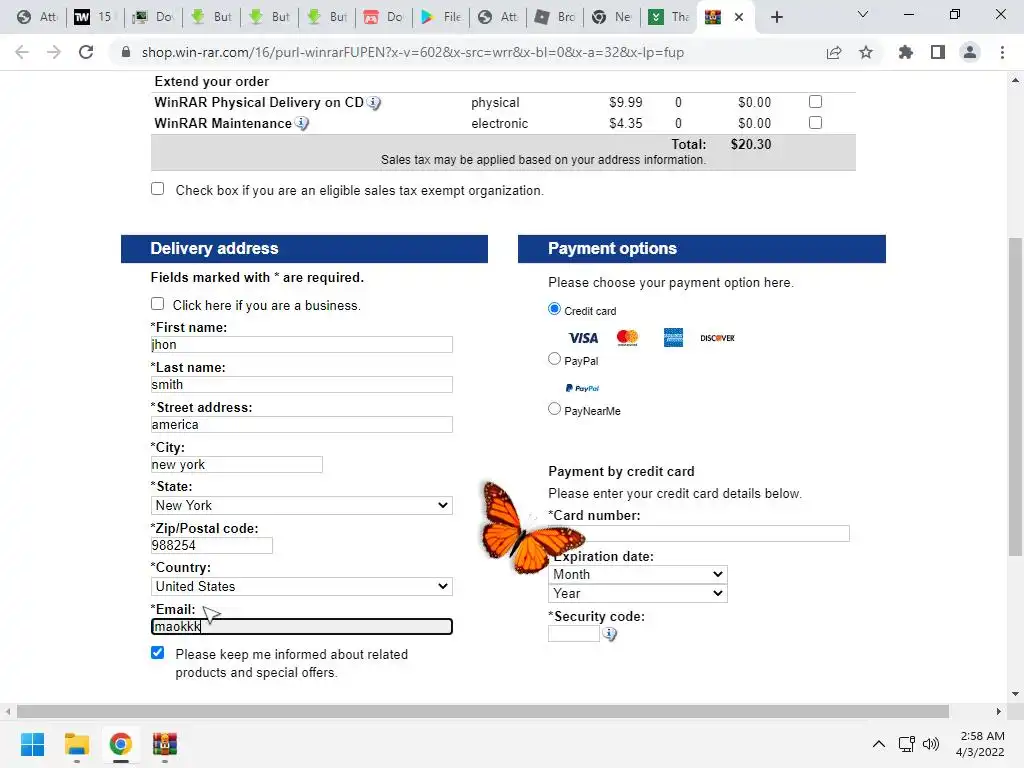Tick sales tax exempt organization checkbox

tap(157, 189)
